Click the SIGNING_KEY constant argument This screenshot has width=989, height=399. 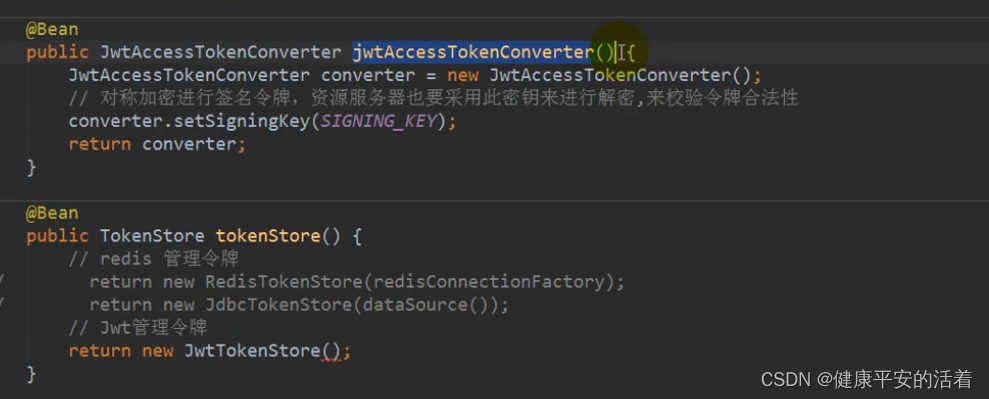click(378, 121)
